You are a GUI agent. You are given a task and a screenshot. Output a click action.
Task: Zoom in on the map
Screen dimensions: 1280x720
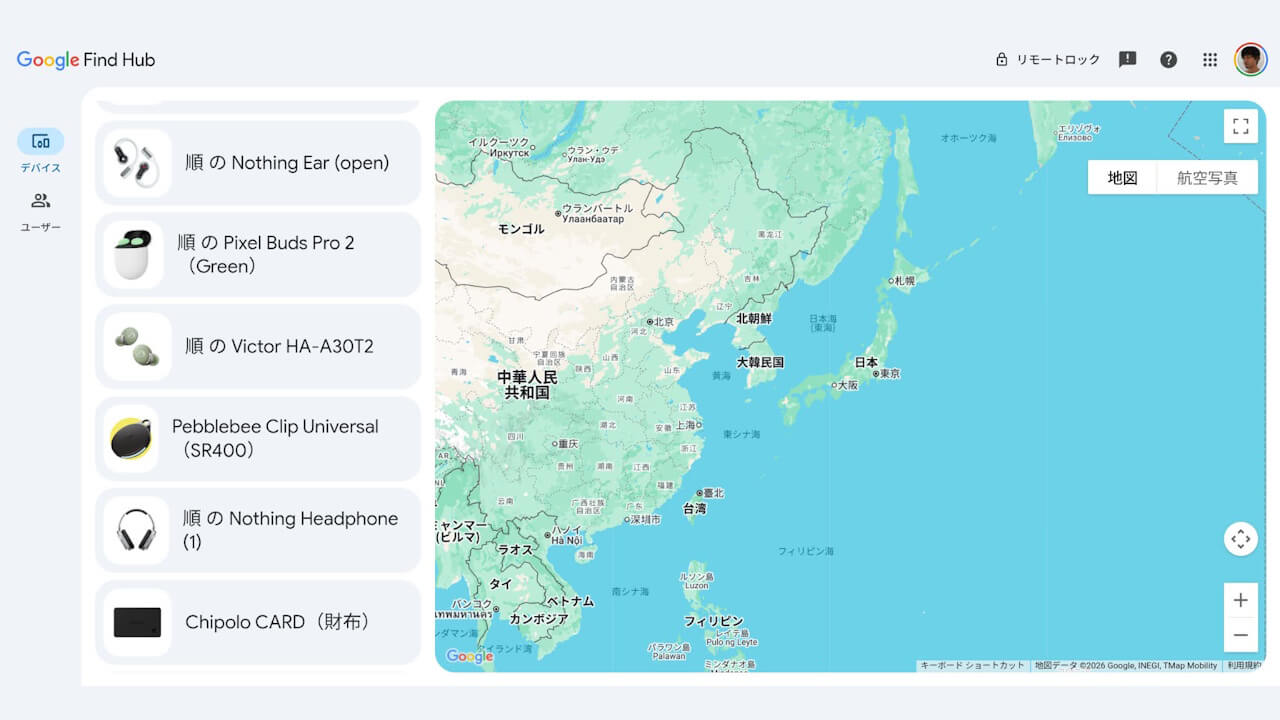pyautogui.click(x=1240, y=600)
